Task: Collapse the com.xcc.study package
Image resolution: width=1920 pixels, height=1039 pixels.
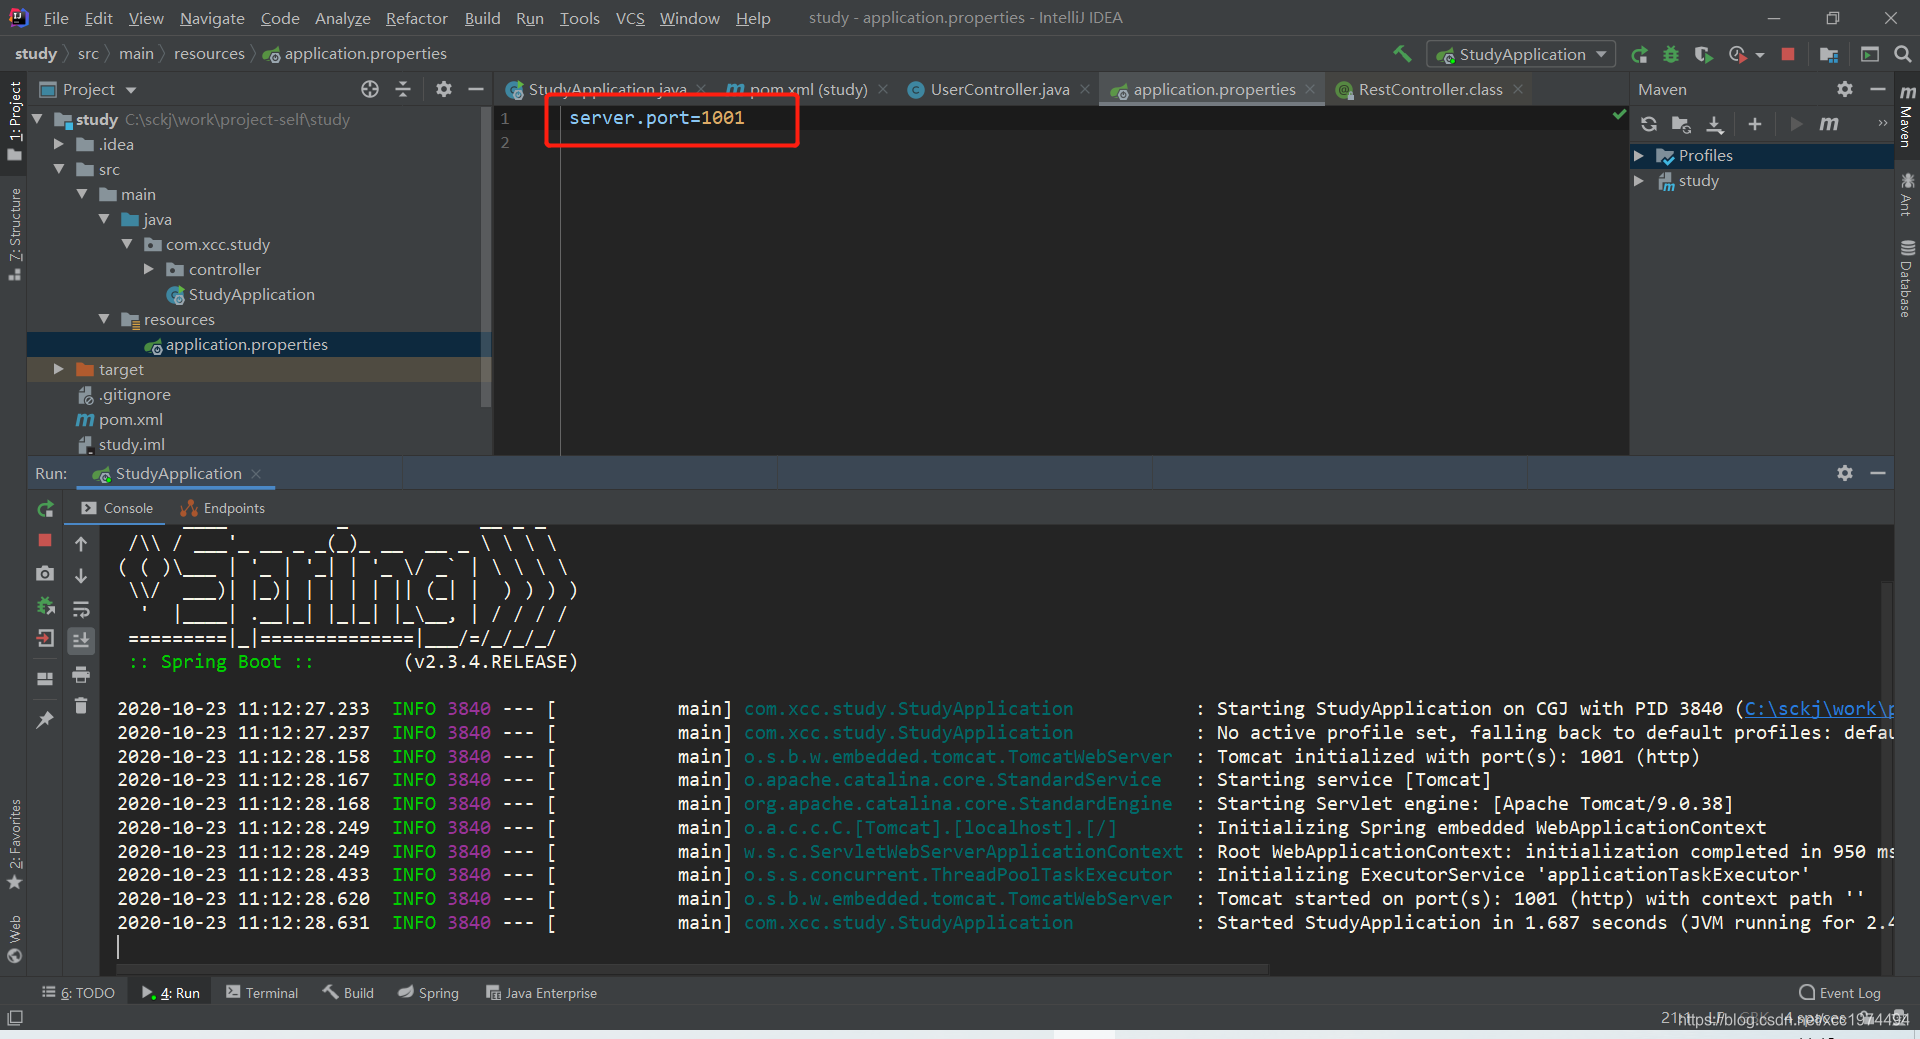Action: click(x=127, y=244)
